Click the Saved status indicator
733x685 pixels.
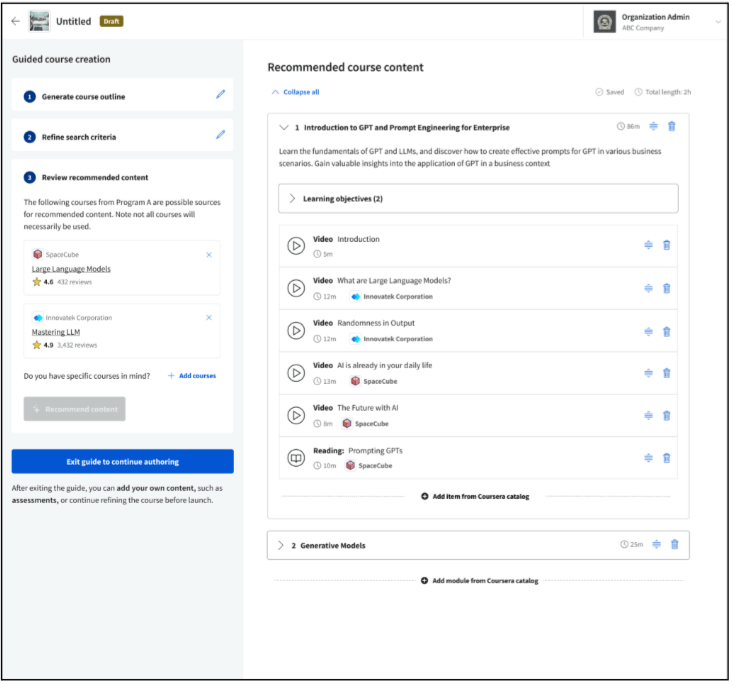click(x=610, y=92)
